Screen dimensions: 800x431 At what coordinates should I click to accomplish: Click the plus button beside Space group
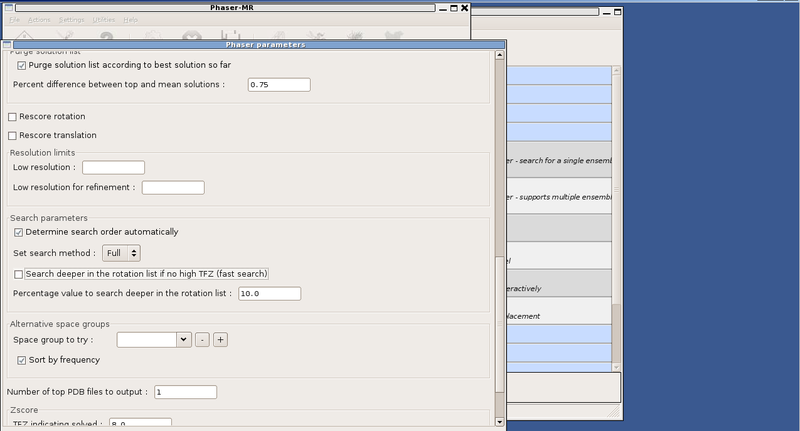click(x=221, y=340)
